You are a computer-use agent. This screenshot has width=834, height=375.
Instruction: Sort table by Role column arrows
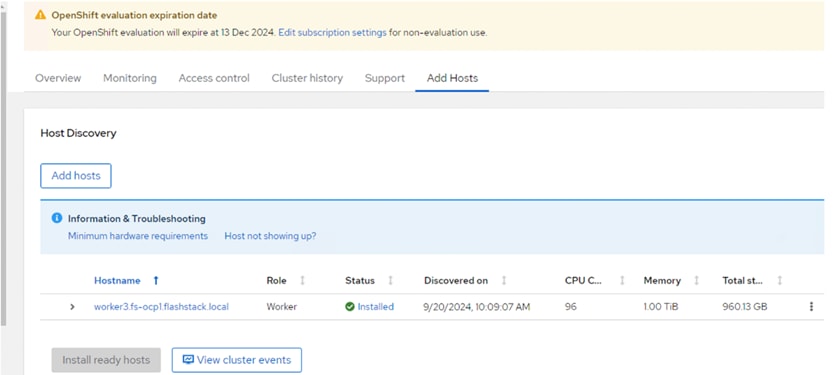[x=303, y=280]
